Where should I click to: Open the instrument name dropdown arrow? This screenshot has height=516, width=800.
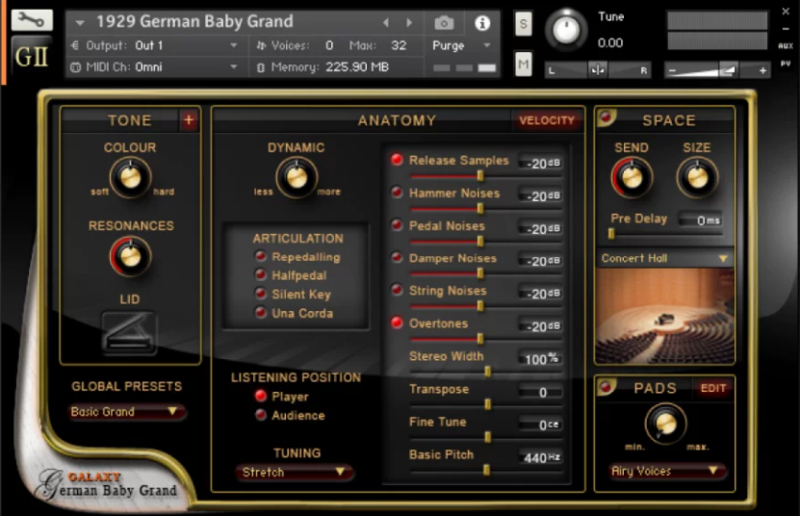pyautogui.click(x=80, y=22)
